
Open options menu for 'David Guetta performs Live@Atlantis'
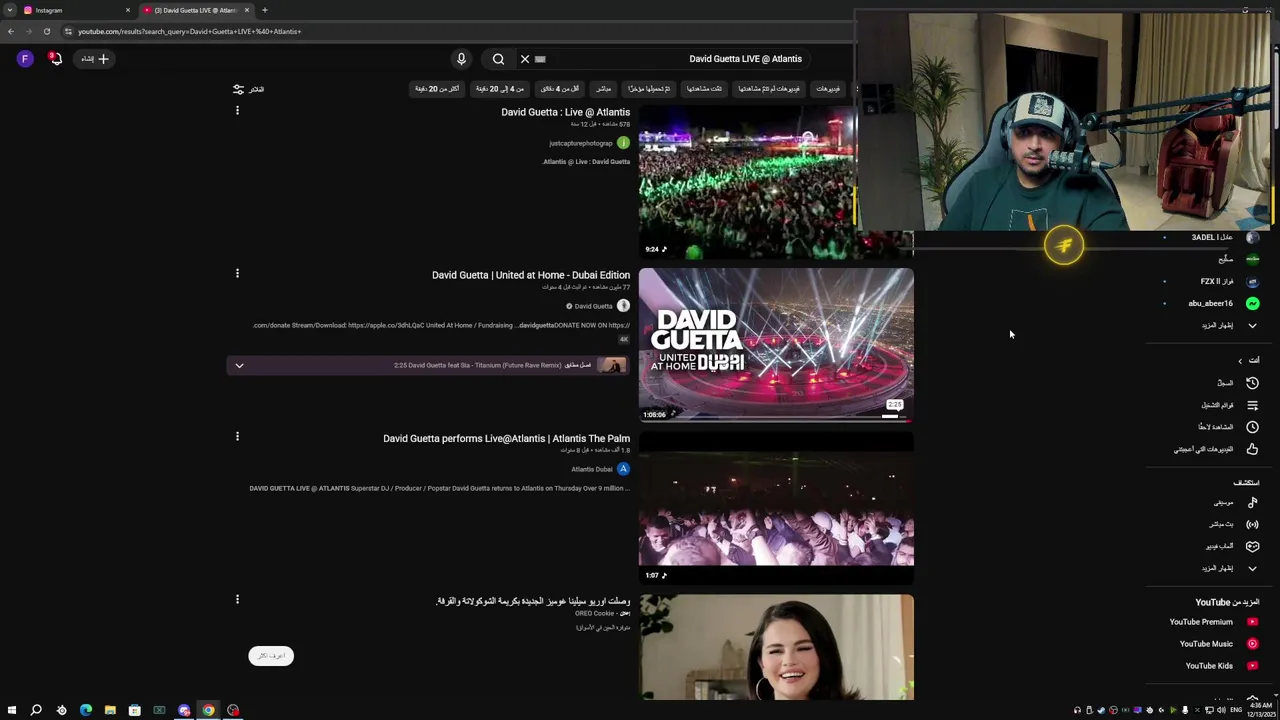237,436
